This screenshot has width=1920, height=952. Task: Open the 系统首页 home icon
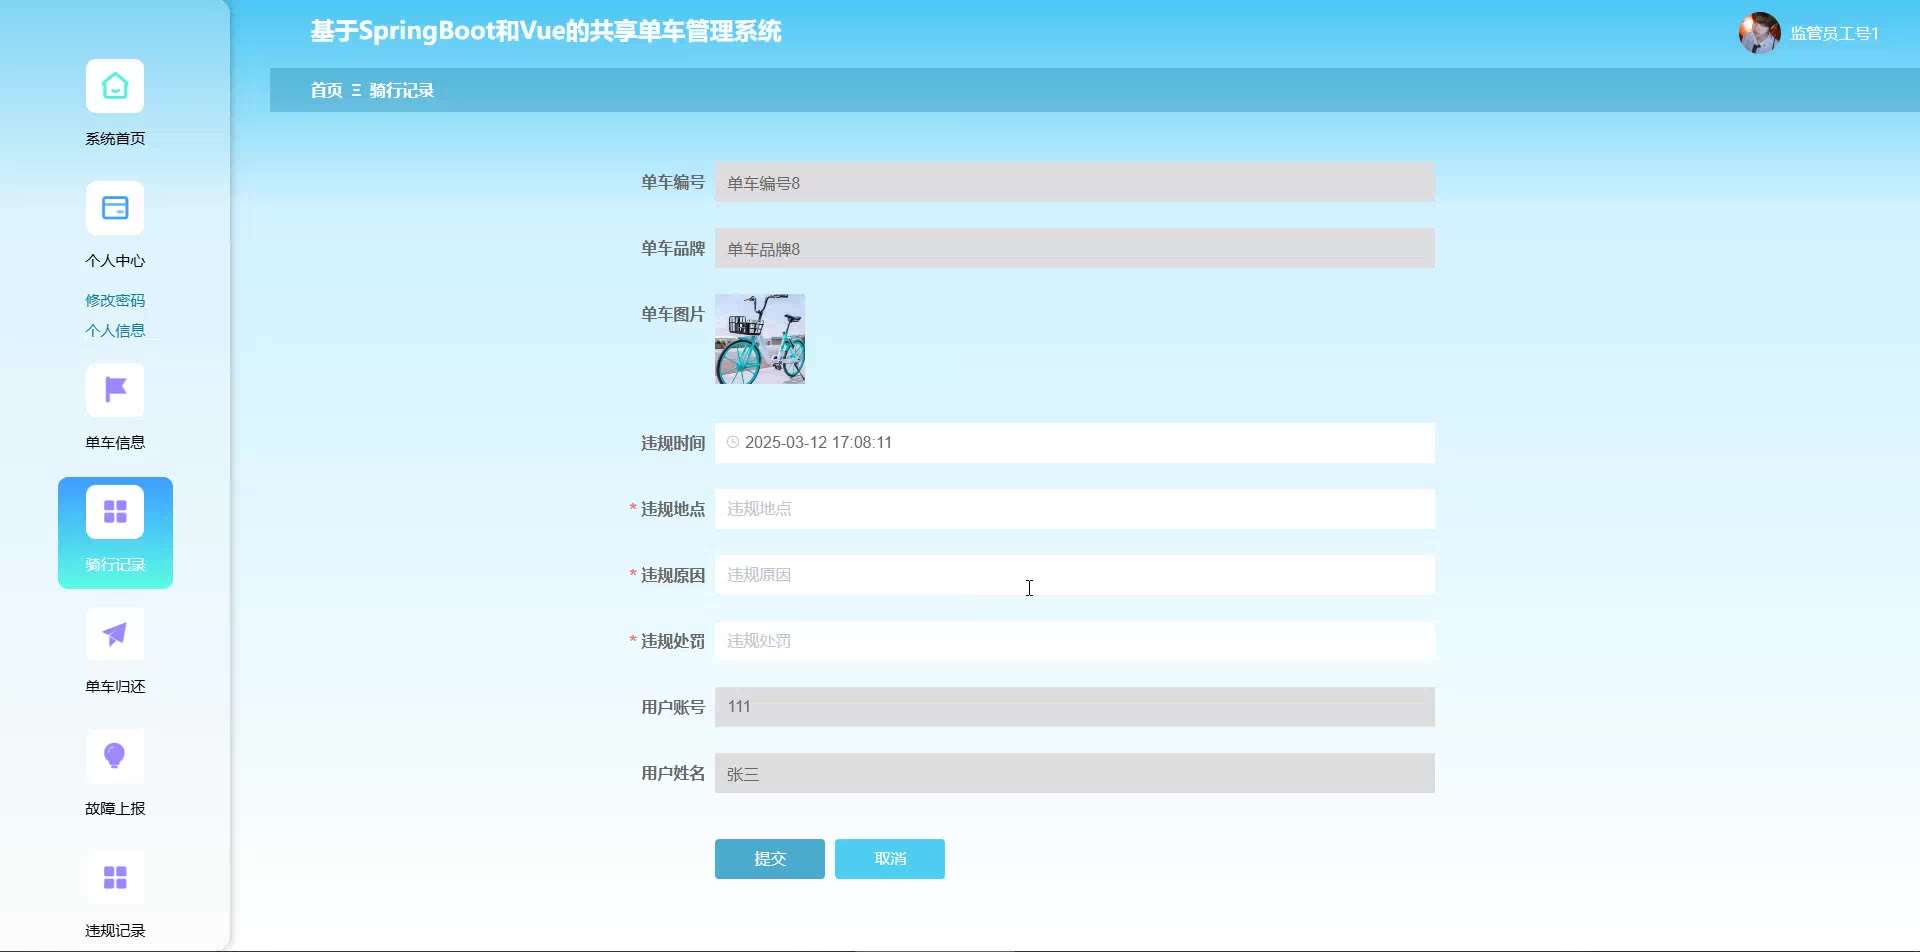(115, 87)
